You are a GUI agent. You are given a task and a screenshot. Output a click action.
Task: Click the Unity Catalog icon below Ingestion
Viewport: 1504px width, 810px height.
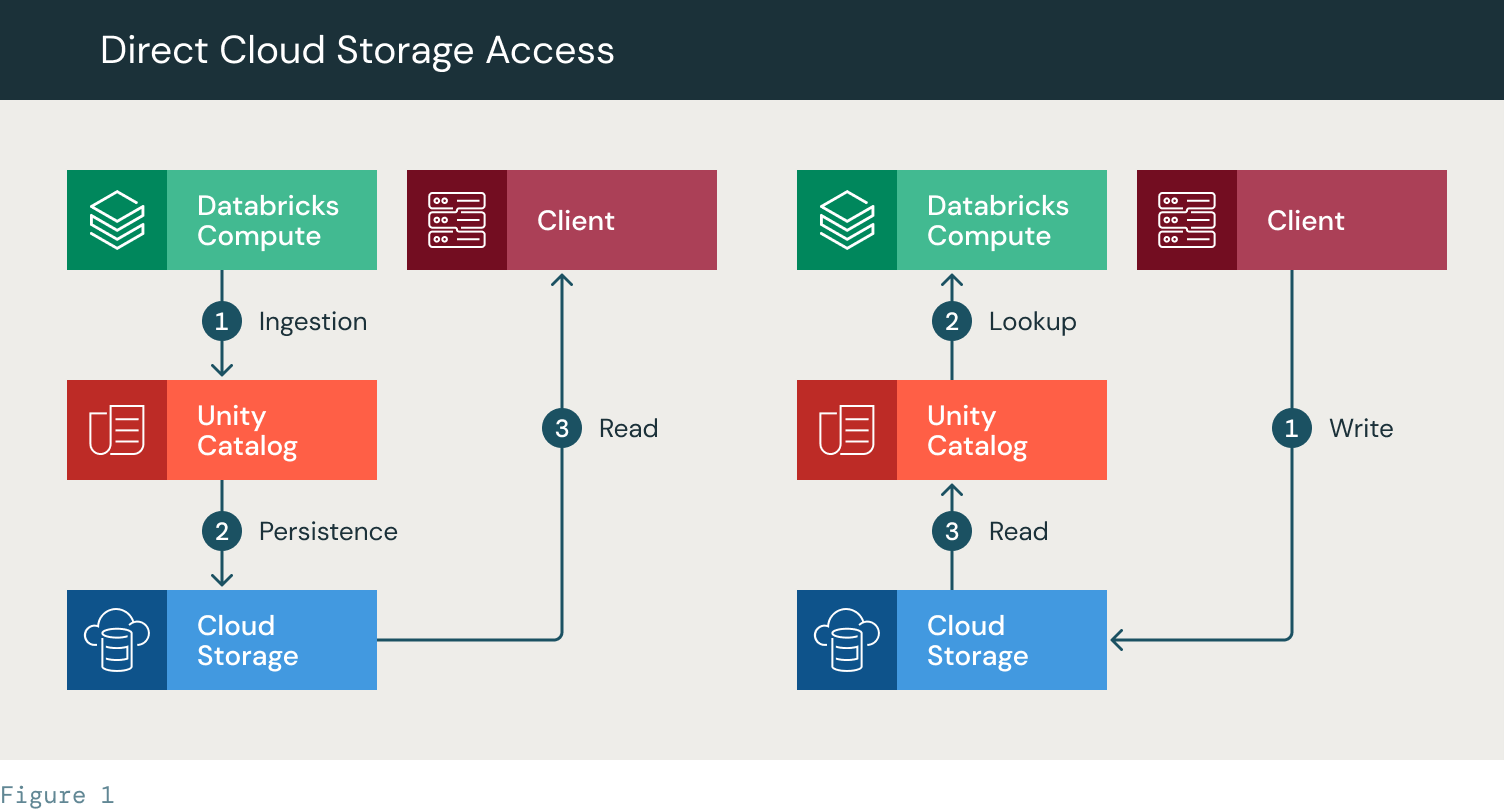[117, 430]
